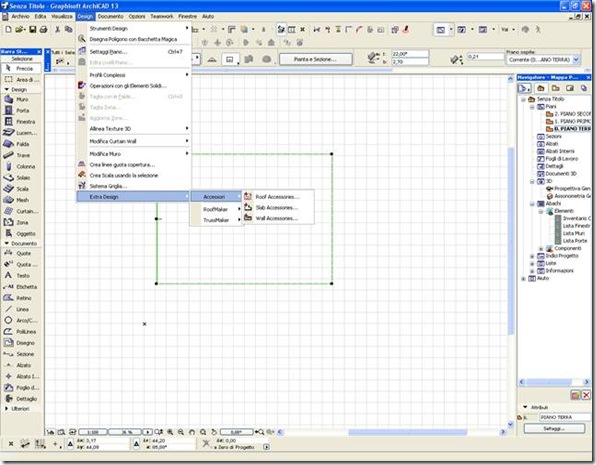
Task: Collapse the Piani tree node
Action: pyautogui.click(x=532, y=107)
